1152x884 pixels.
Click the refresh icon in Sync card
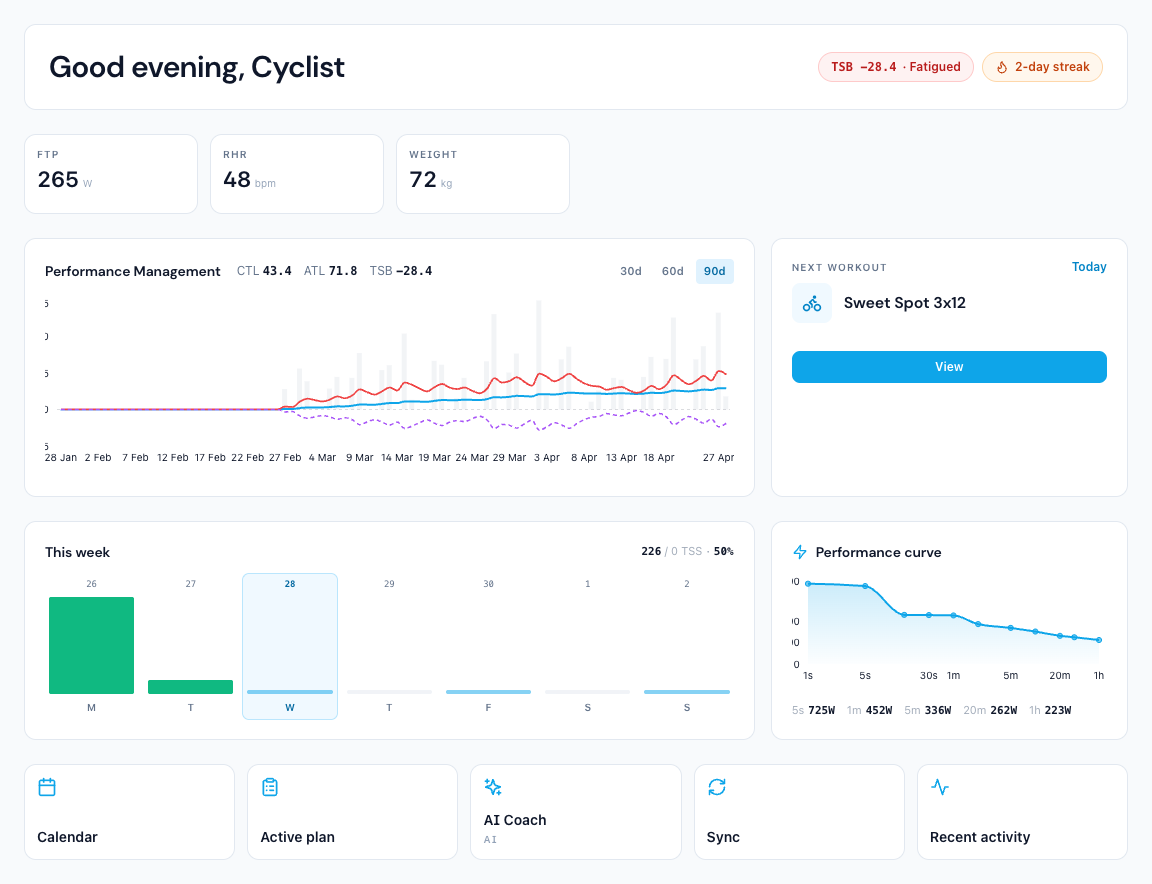(x=716, y=787)
